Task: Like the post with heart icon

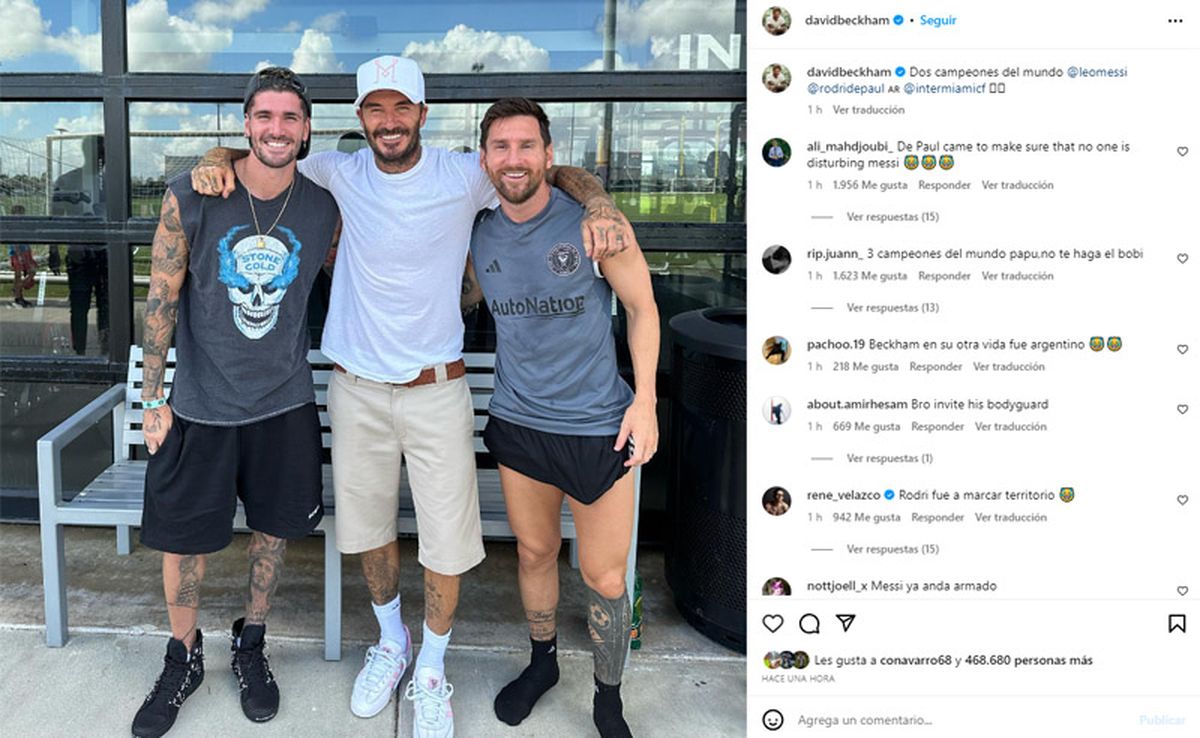Action: tap(773, 623)
